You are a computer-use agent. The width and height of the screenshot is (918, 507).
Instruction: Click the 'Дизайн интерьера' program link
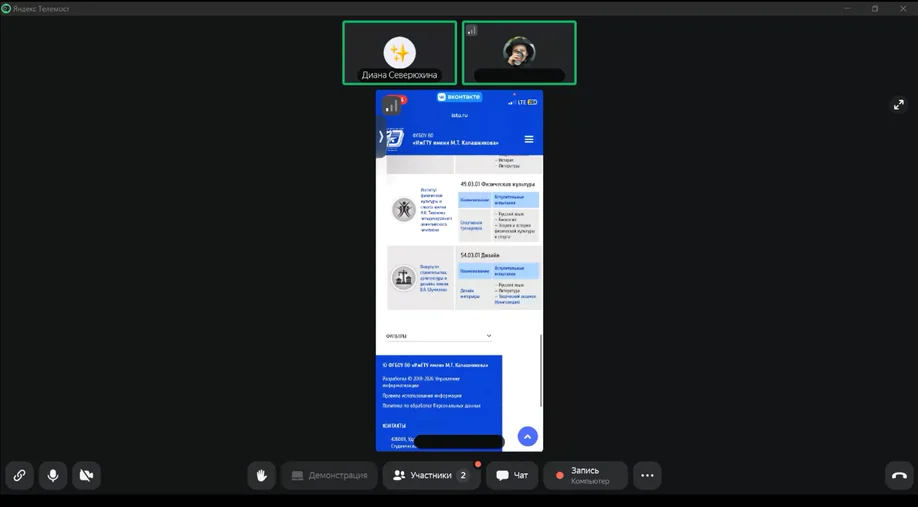470,293
